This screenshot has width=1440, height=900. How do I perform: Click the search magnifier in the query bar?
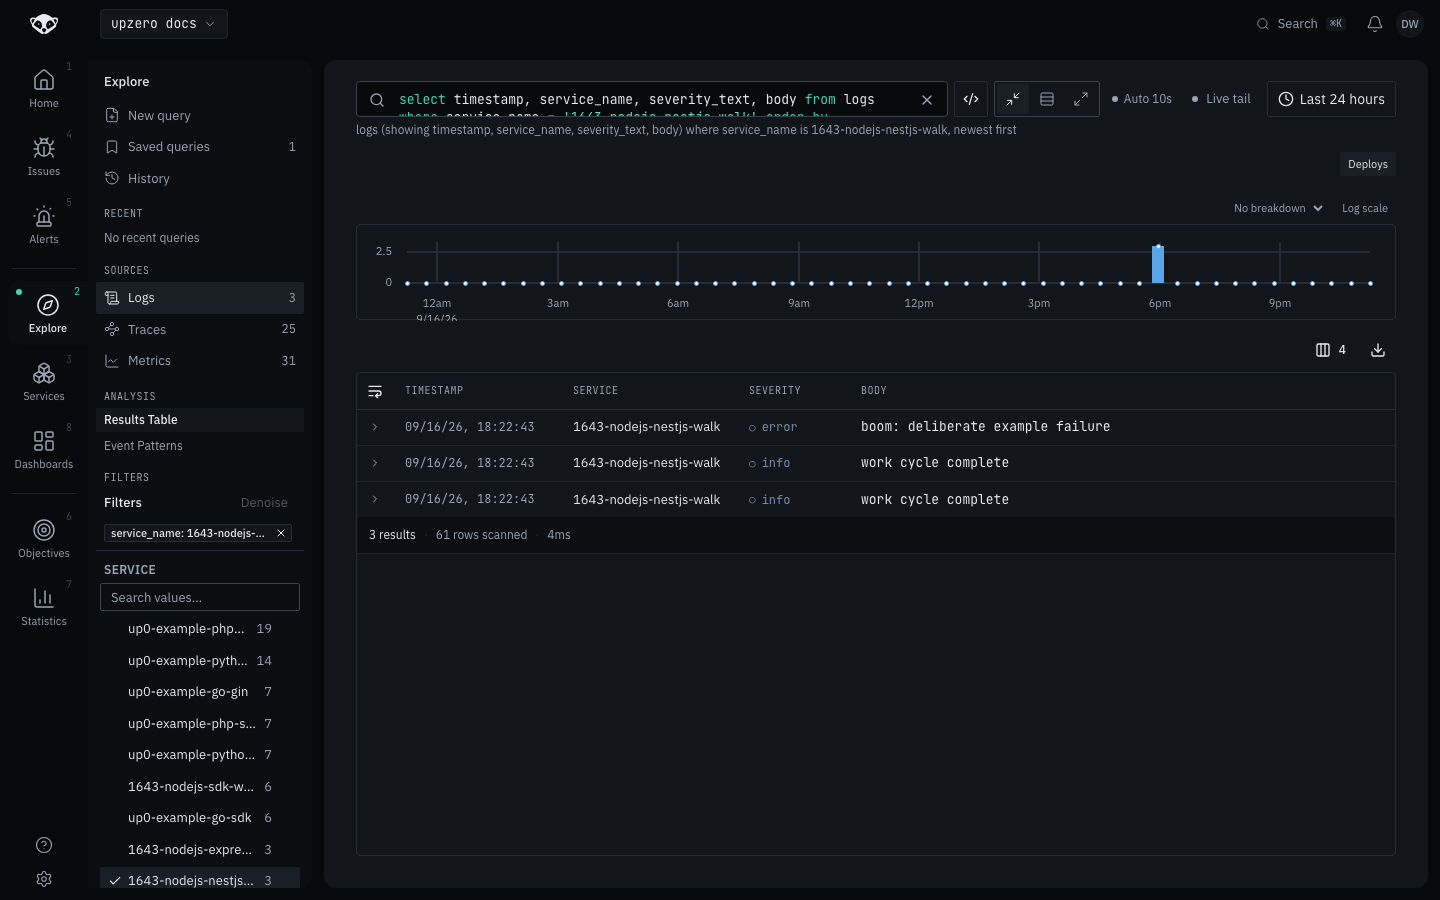[x=377, y=99]
